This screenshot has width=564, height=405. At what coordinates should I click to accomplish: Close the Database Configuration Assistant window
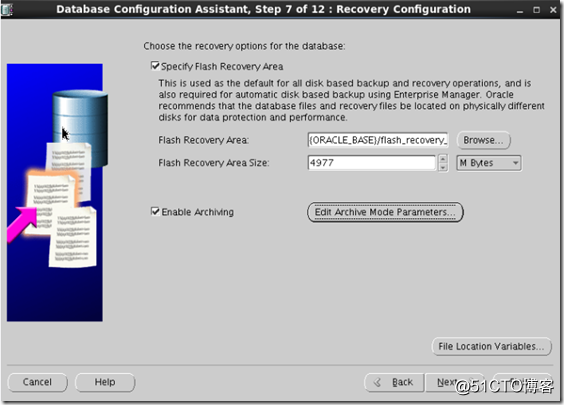click(553, 10)
